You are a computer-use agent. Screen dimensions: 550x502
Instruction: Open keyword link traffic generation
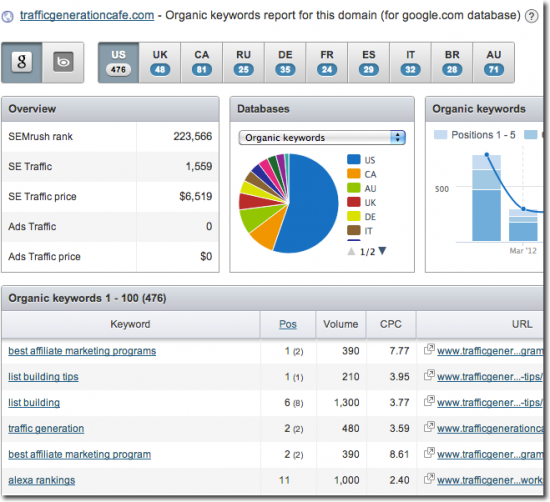(46, 428)
